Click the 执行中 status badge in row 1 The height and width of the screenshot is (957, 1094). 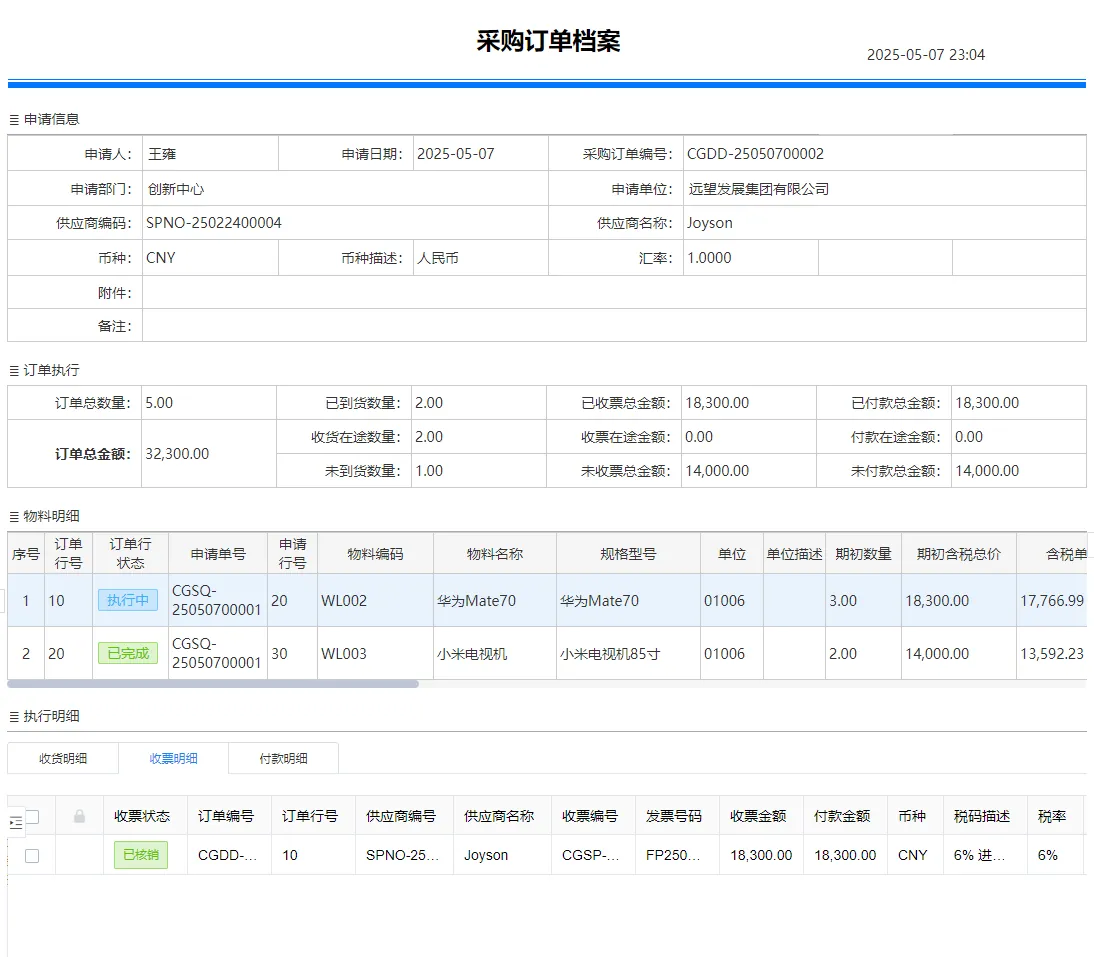pyautogui.click(x=128, y=601)
